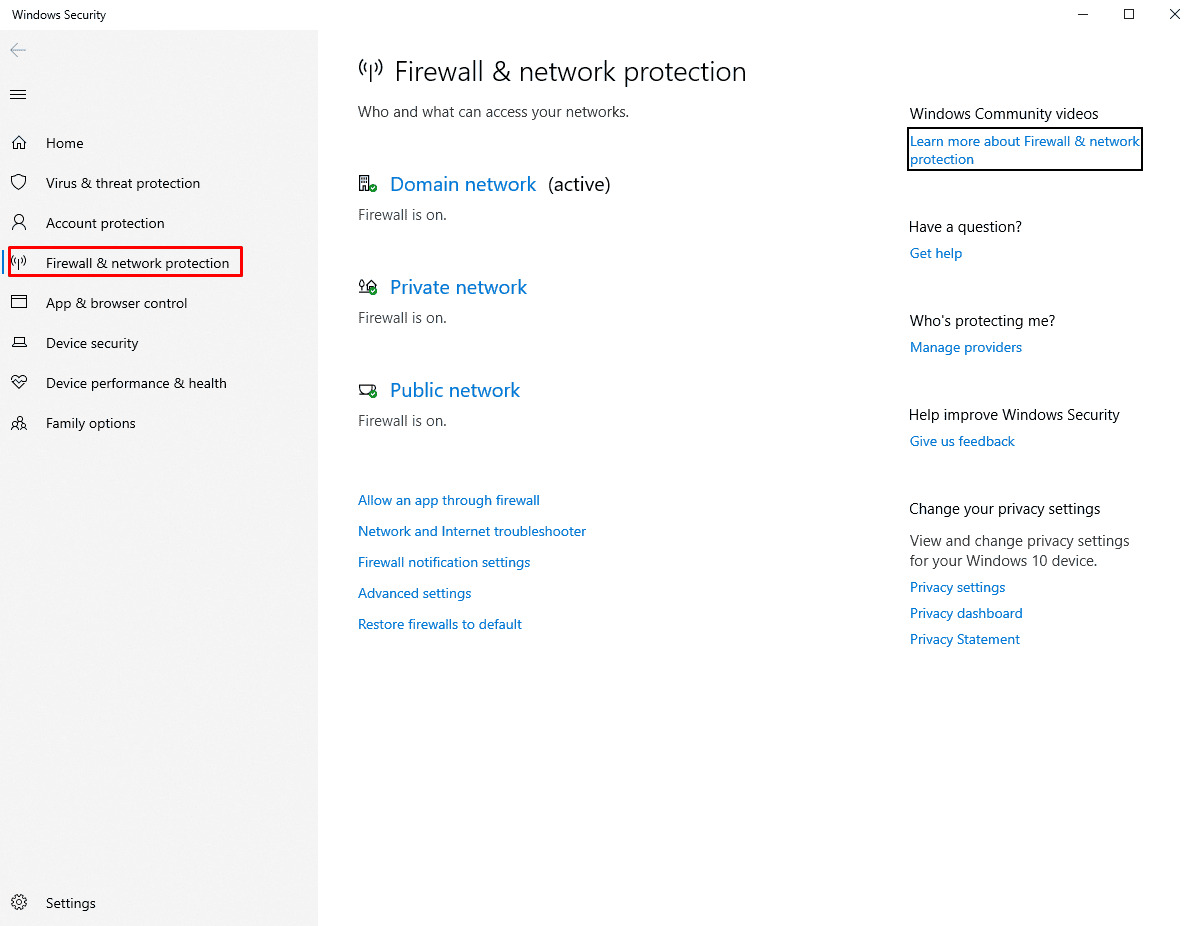This screenshot has height=926, width=1193.
Task: Click 'Who's protecting me?' heading
Action: click(x=981, y=321)
